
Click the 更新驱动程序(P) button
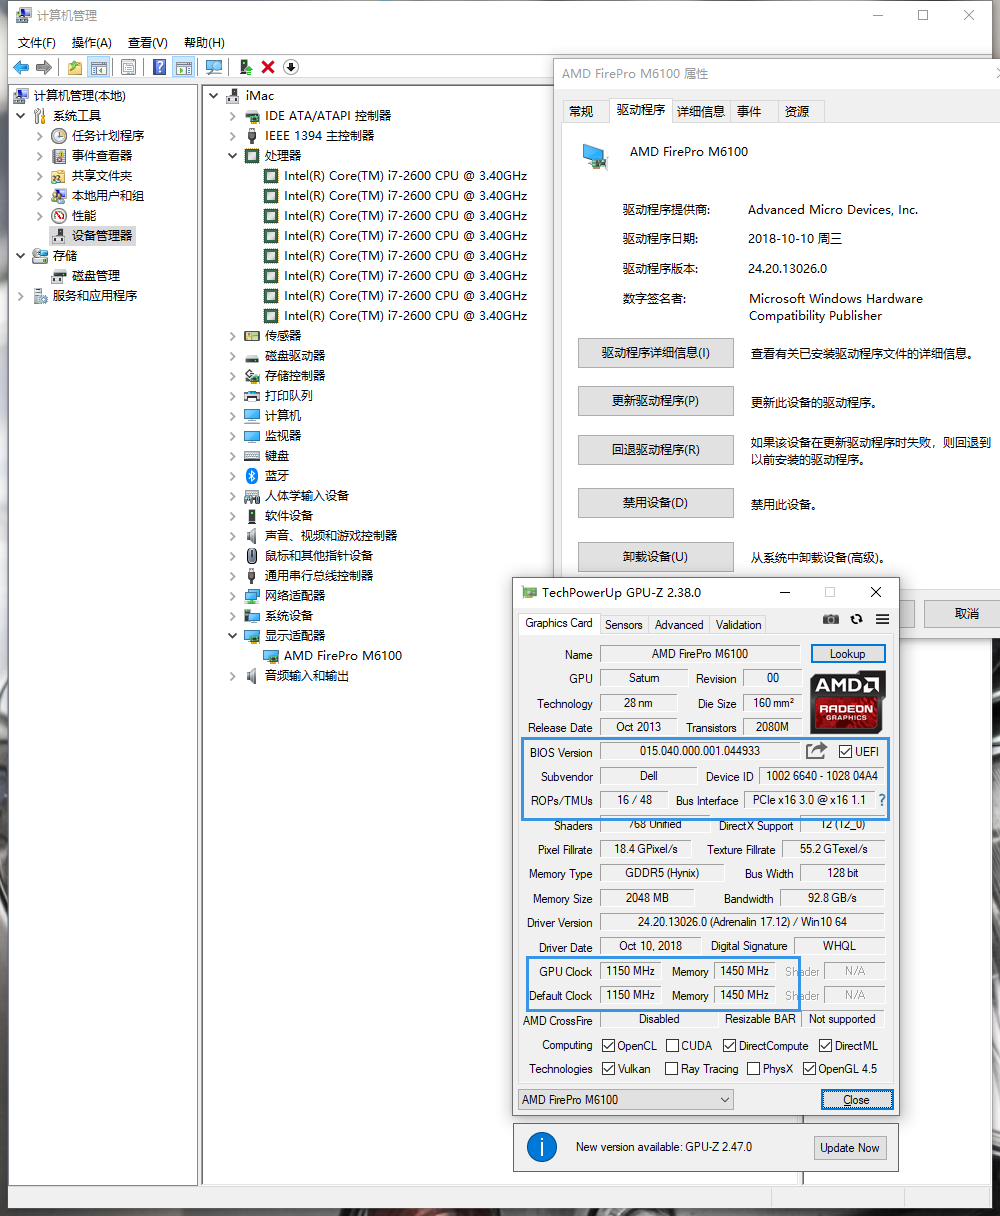[x=656, y=401]
